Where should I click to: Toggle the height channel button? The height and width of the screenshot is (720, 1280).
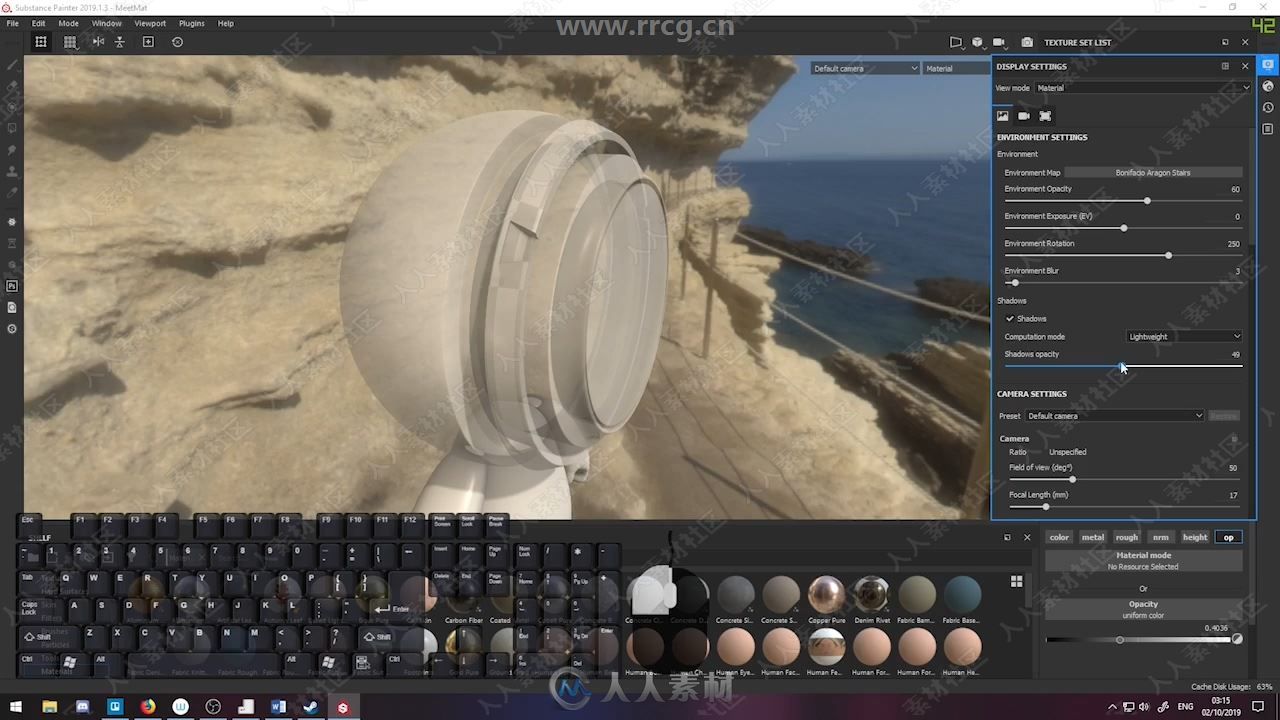[x=1195, y=537]
